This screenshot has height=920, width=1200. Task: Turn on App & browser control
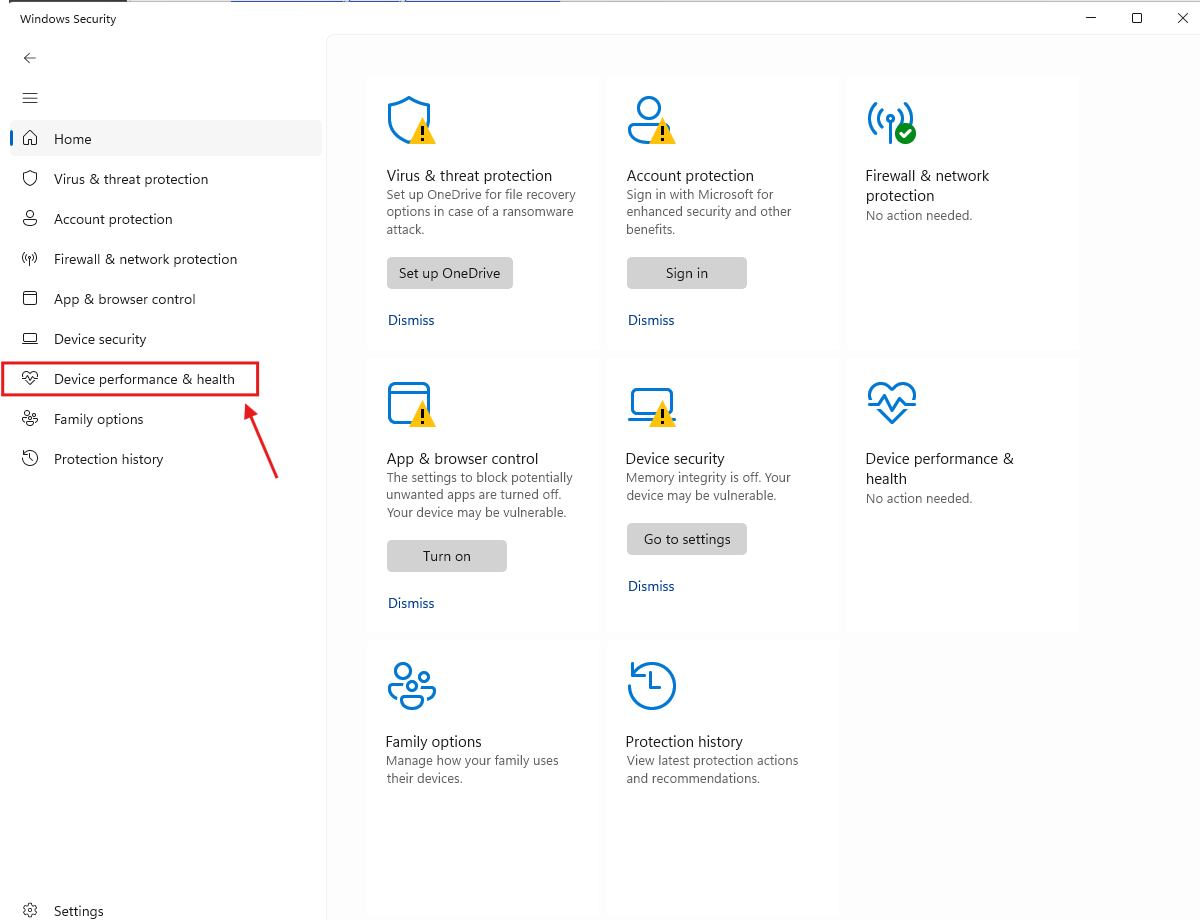click(x=446, y=556)
